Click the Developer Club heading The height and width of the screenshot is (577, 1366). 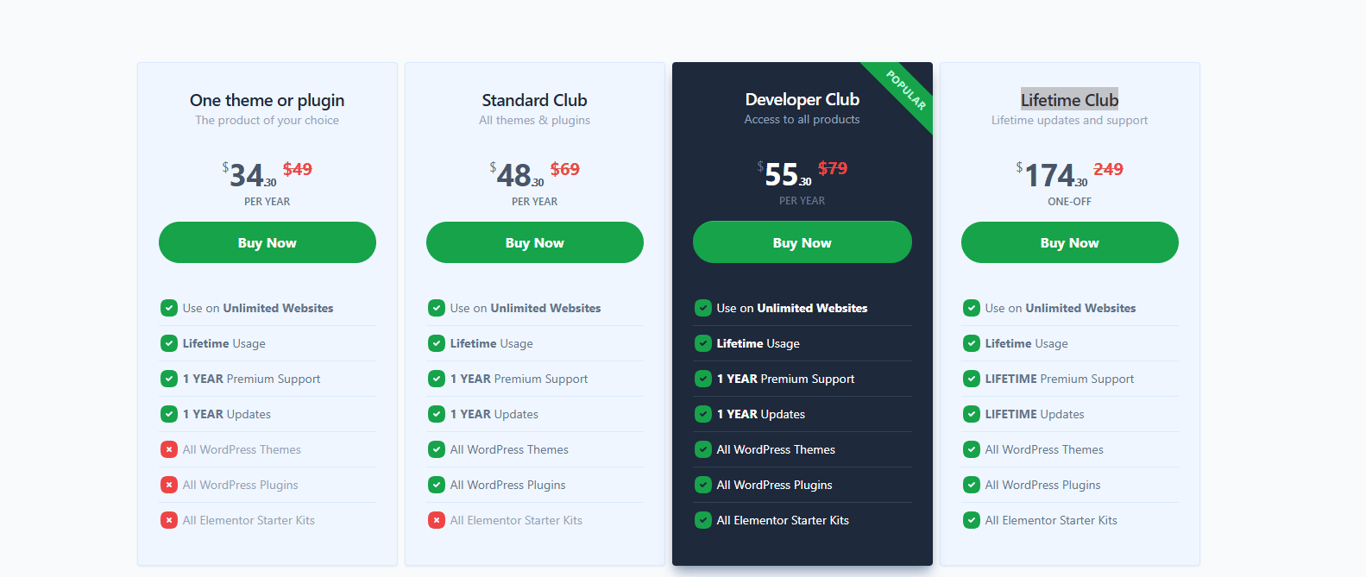coord(802,99)
